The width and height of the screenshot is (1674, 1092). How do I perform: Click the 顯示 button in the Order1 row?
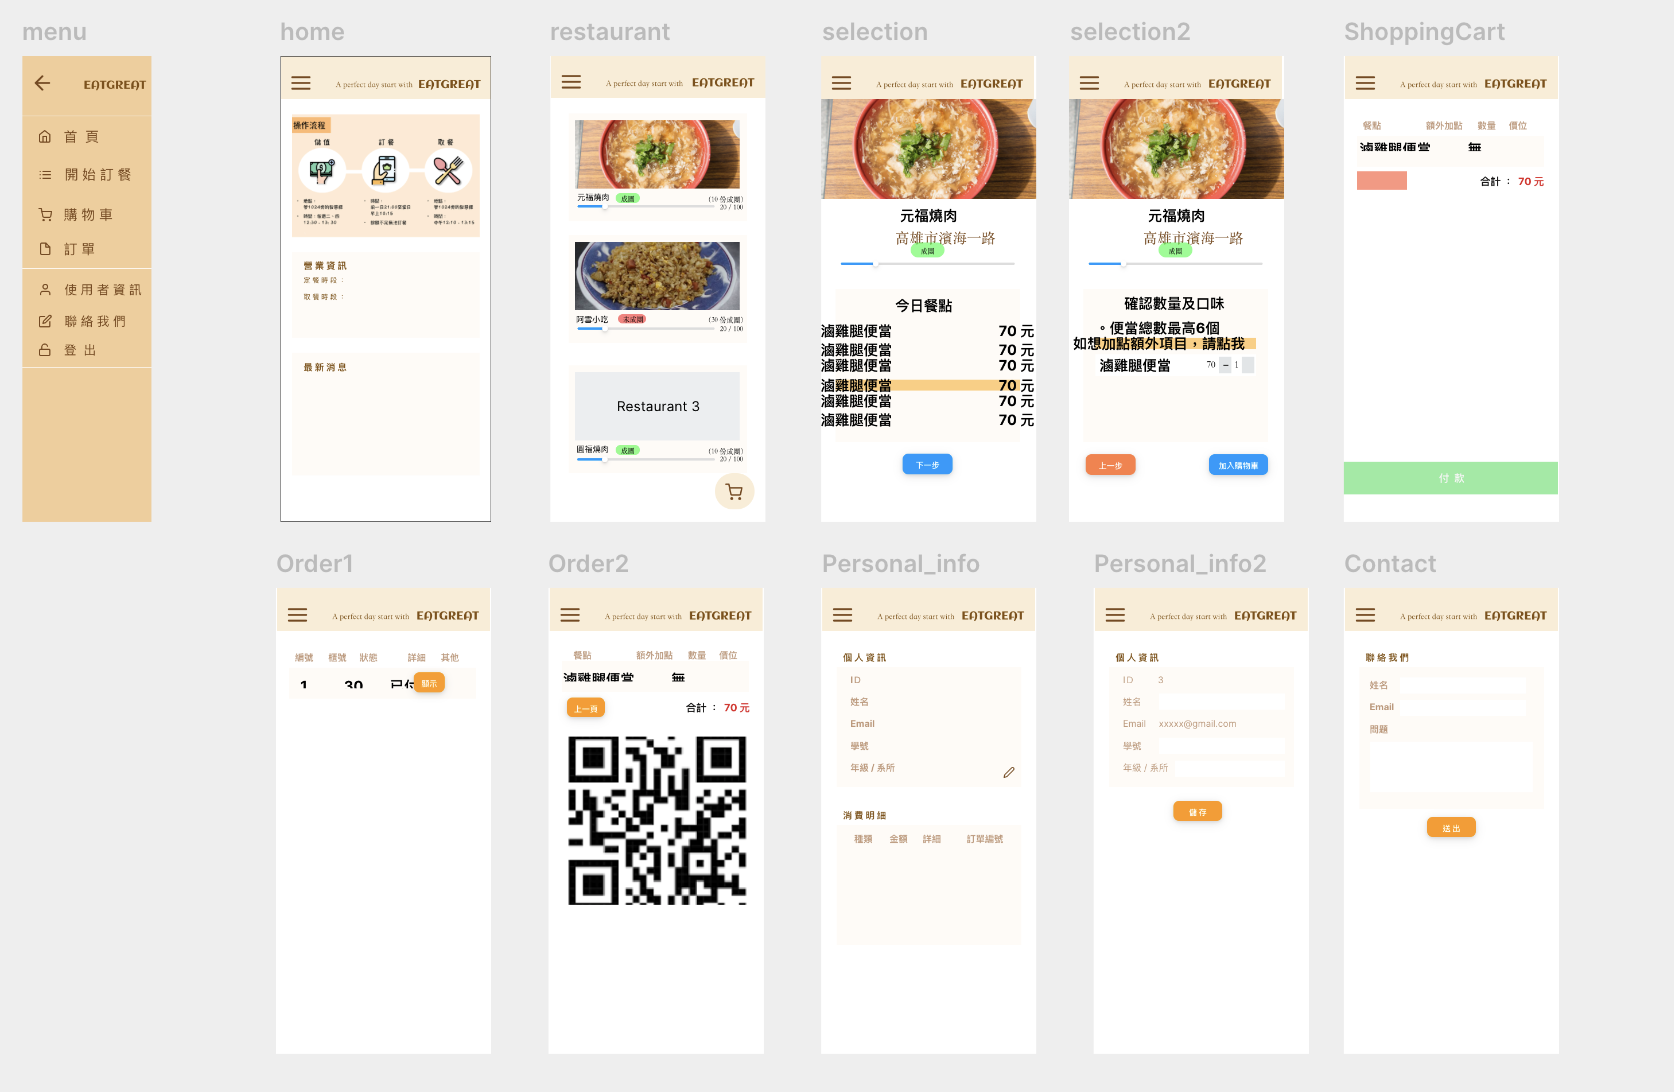(429, 683)
